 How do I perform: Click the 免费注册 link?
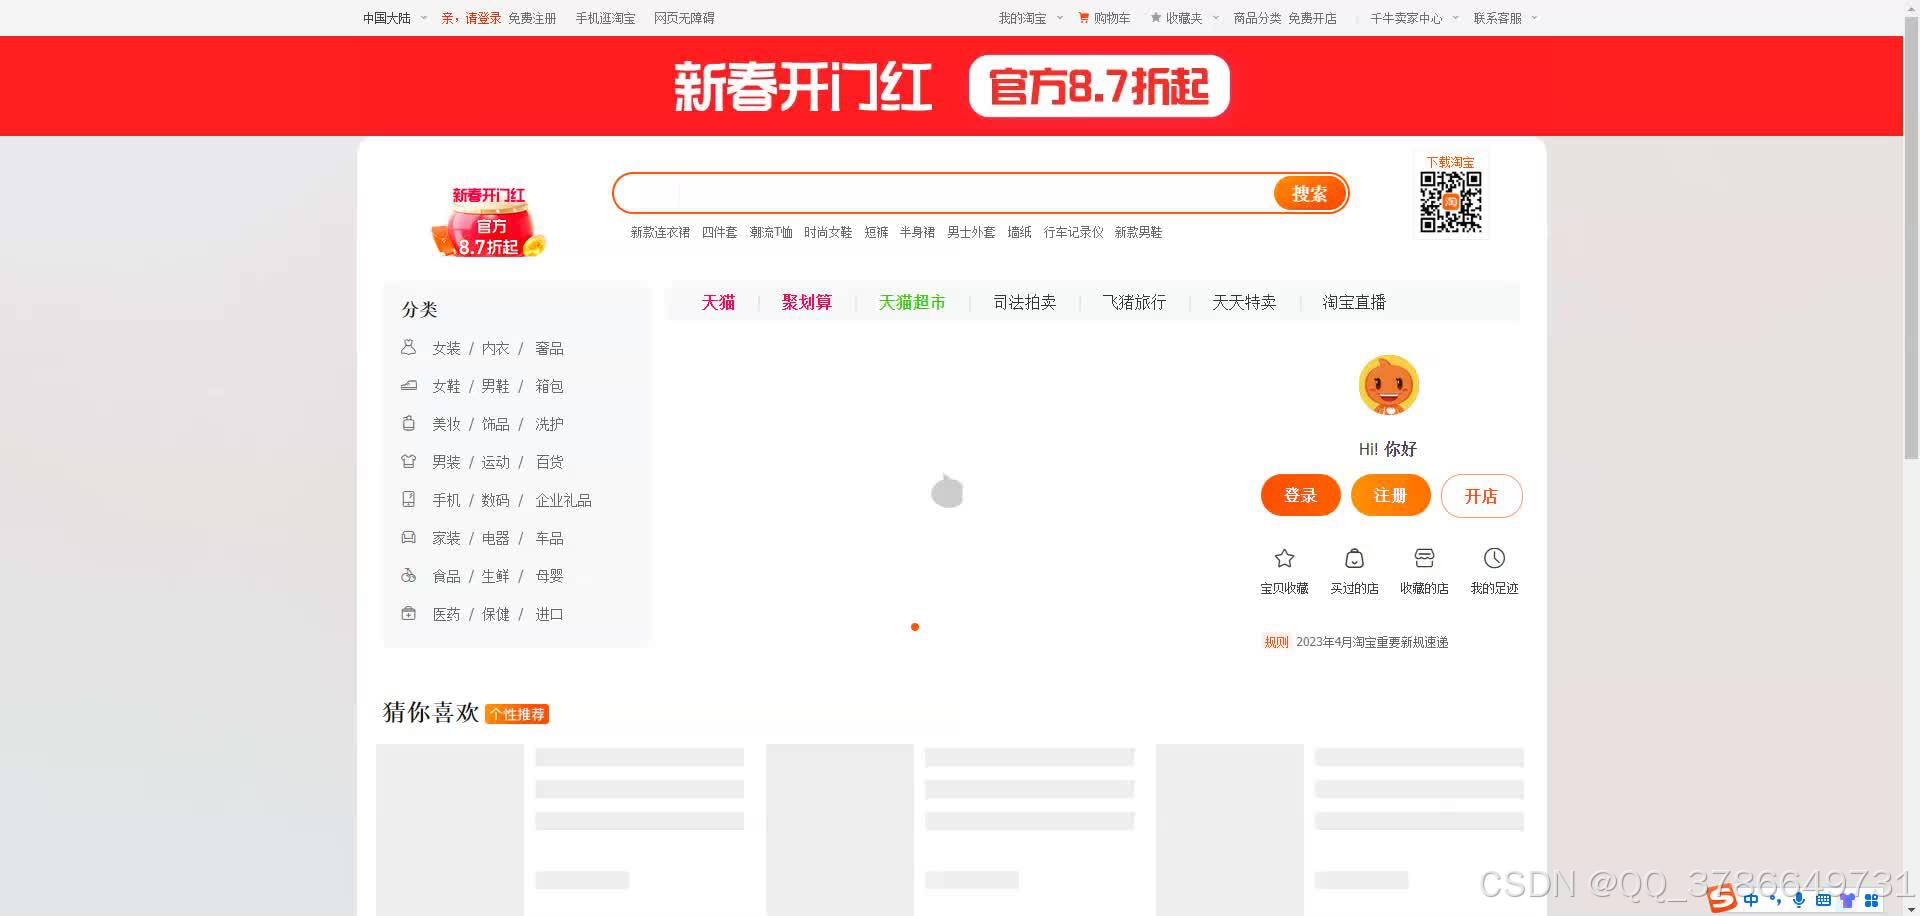coord(532,18)
